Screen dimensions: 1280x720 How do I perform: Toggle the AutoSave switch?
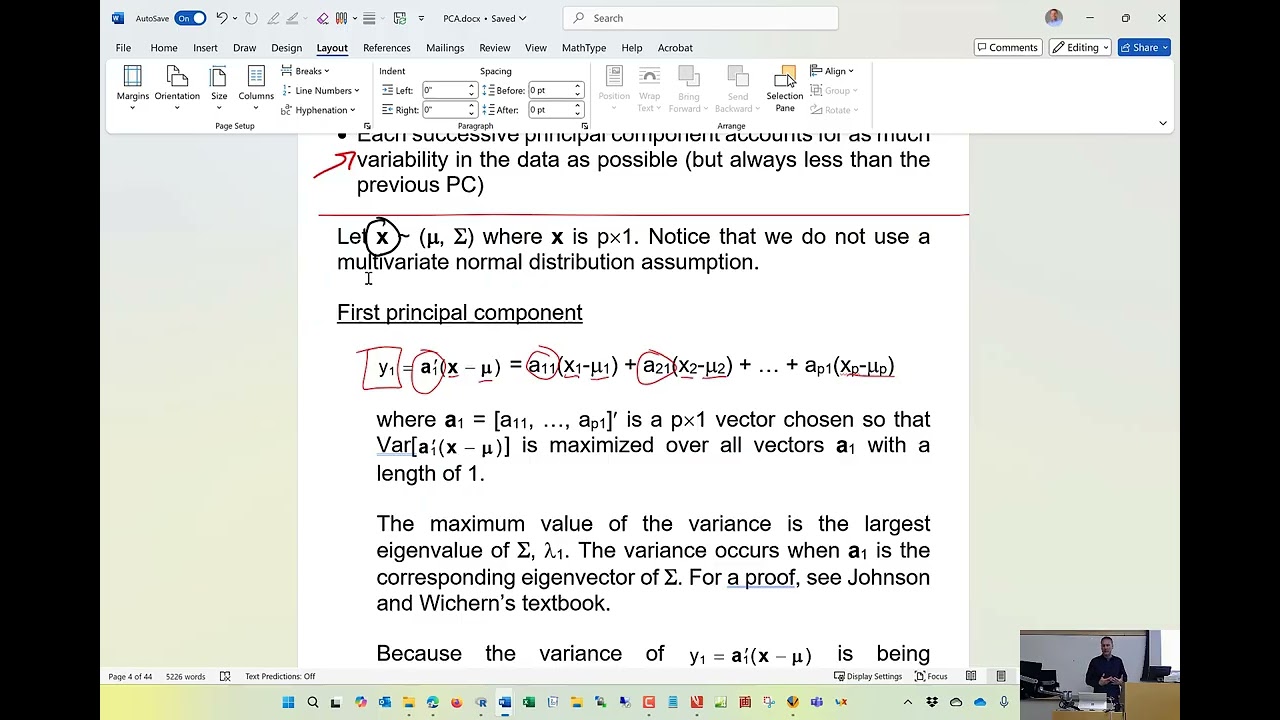point(189,18)
